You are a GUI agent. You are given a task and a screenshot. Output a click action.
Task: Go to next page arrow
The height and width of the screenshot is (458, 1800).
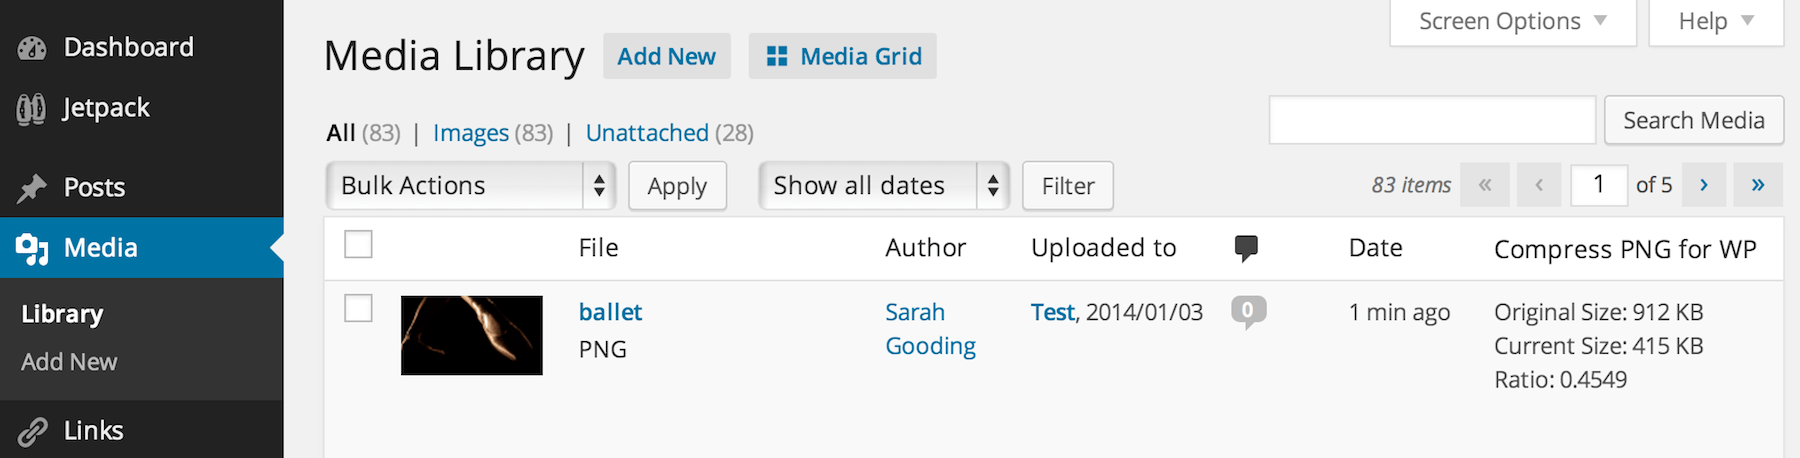[x=1704, y=185]
